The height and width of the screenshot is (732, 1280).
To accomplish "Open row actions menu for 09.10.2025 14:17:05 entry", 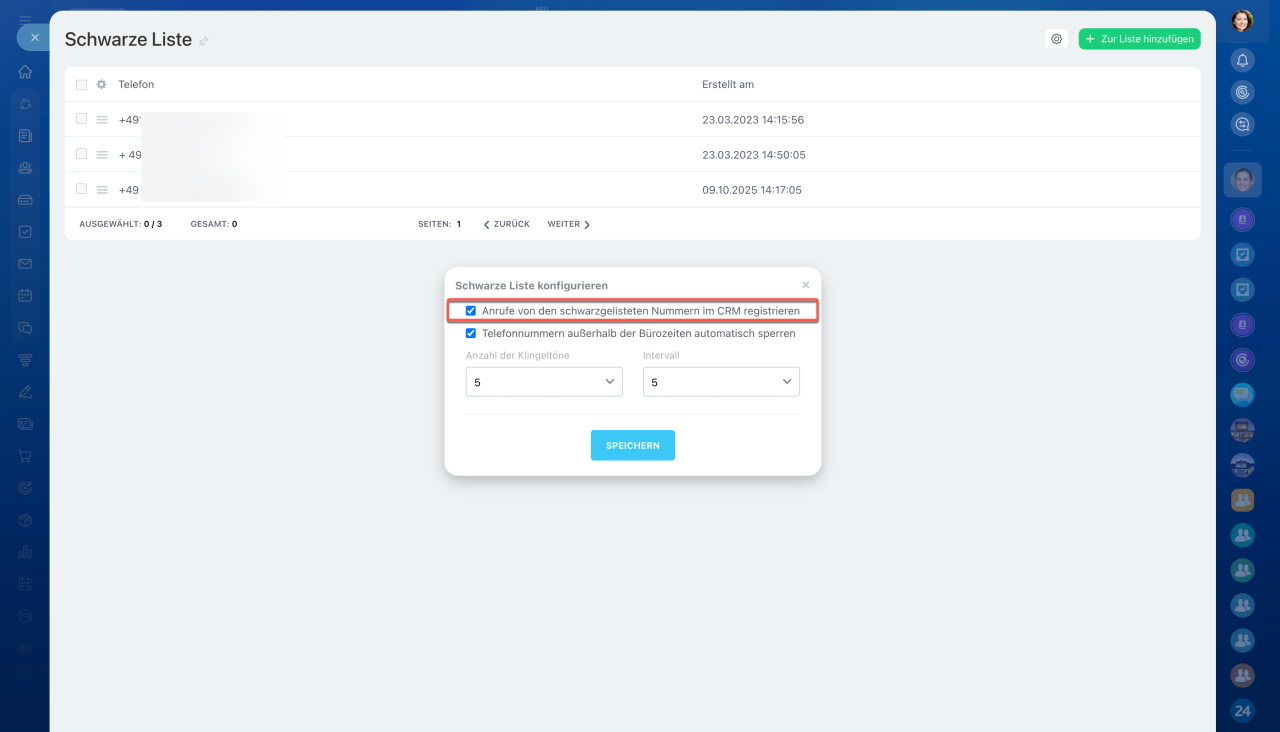I will pyautogui.click(x=101, y=190).
